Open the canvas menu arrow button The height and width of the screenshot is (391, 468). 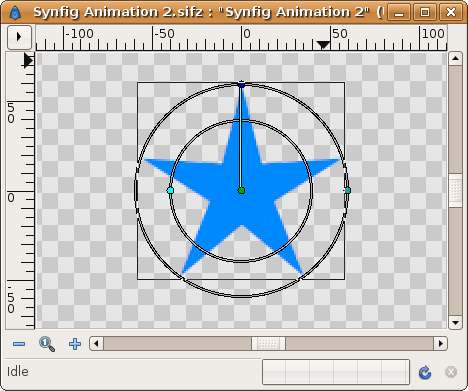[x=19, y=37]
